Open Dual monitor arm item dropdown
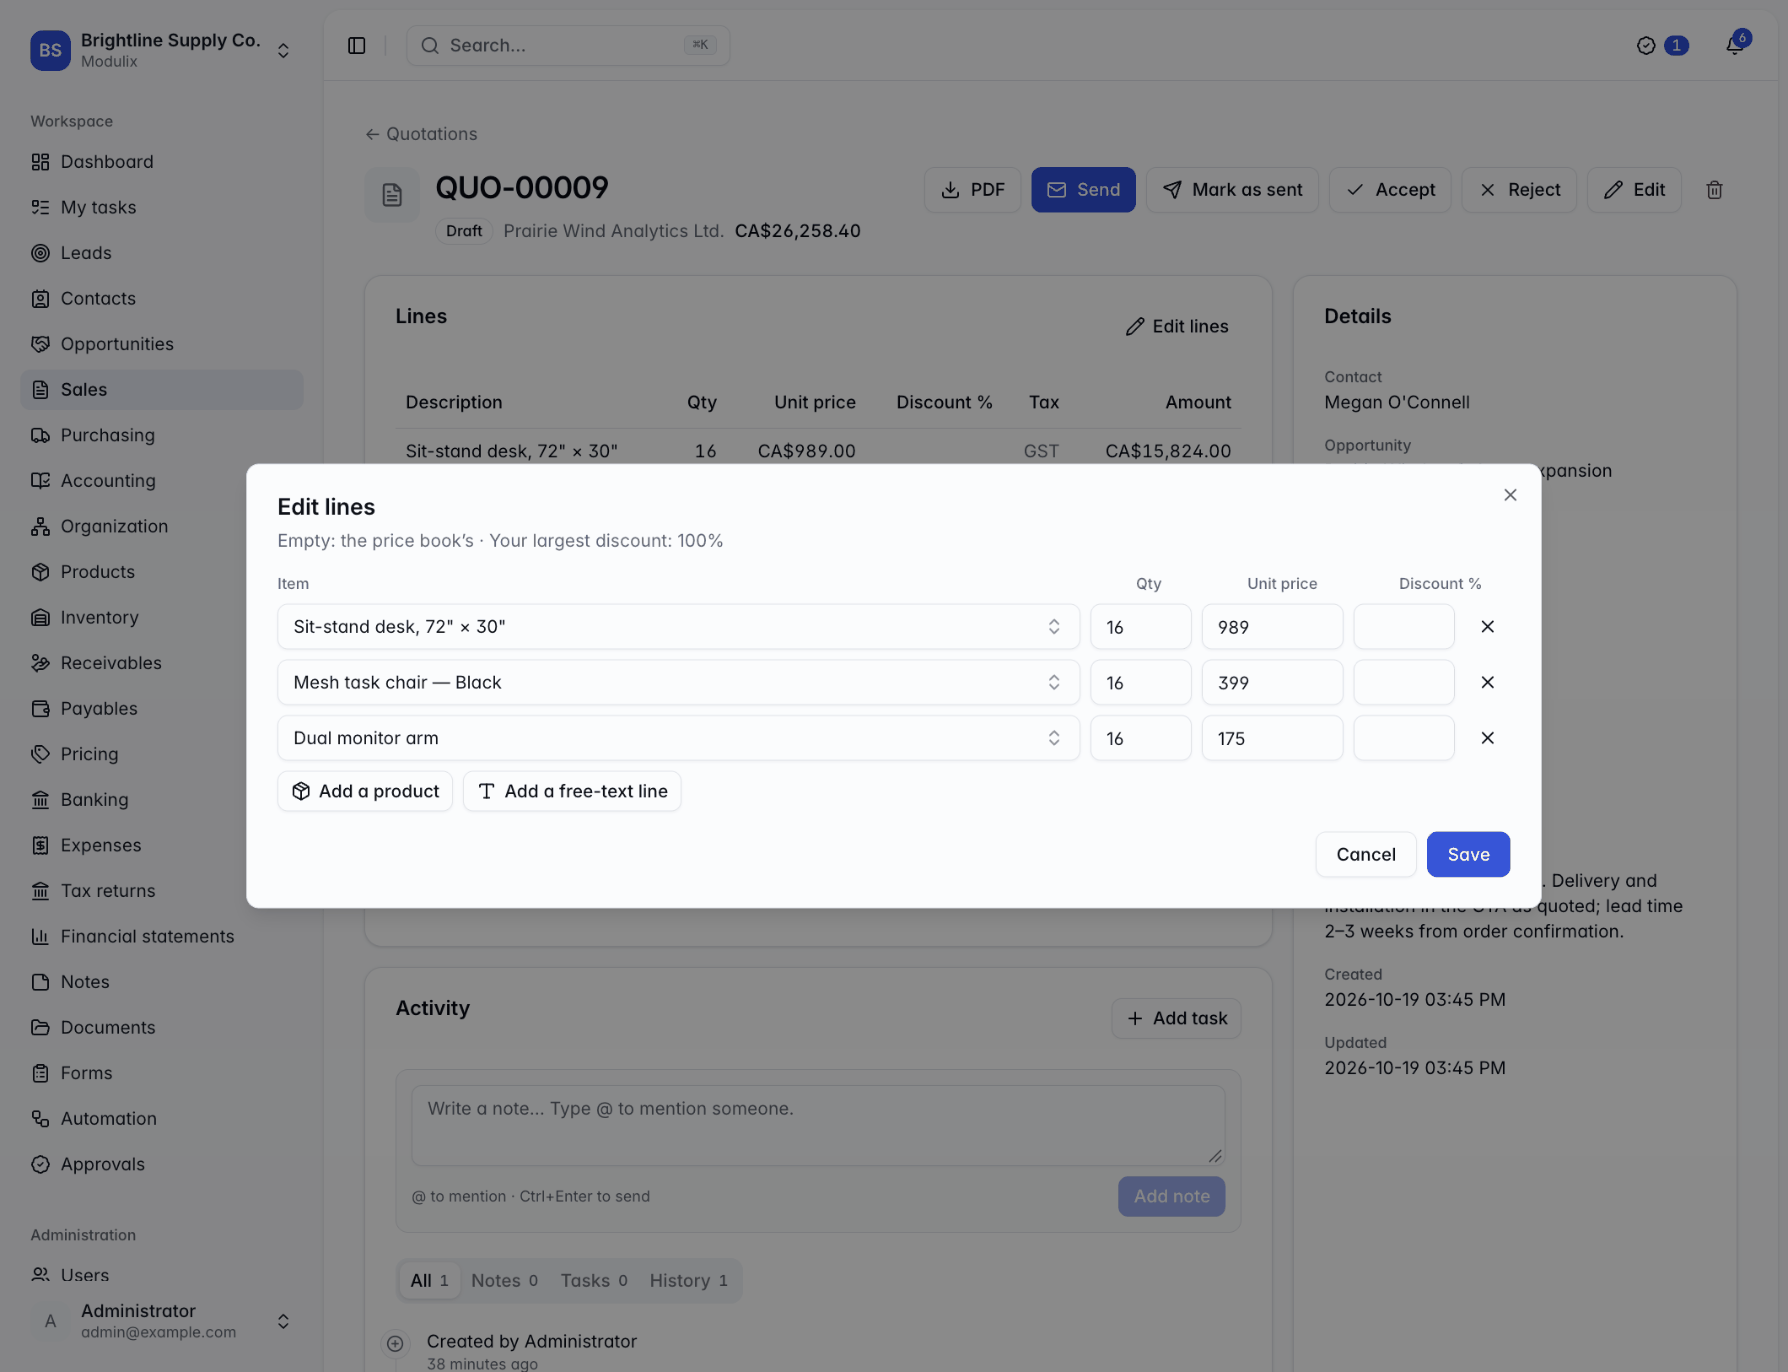Image resolution: width=1788 pixels, height=1372 pixels. click(678, 738)
